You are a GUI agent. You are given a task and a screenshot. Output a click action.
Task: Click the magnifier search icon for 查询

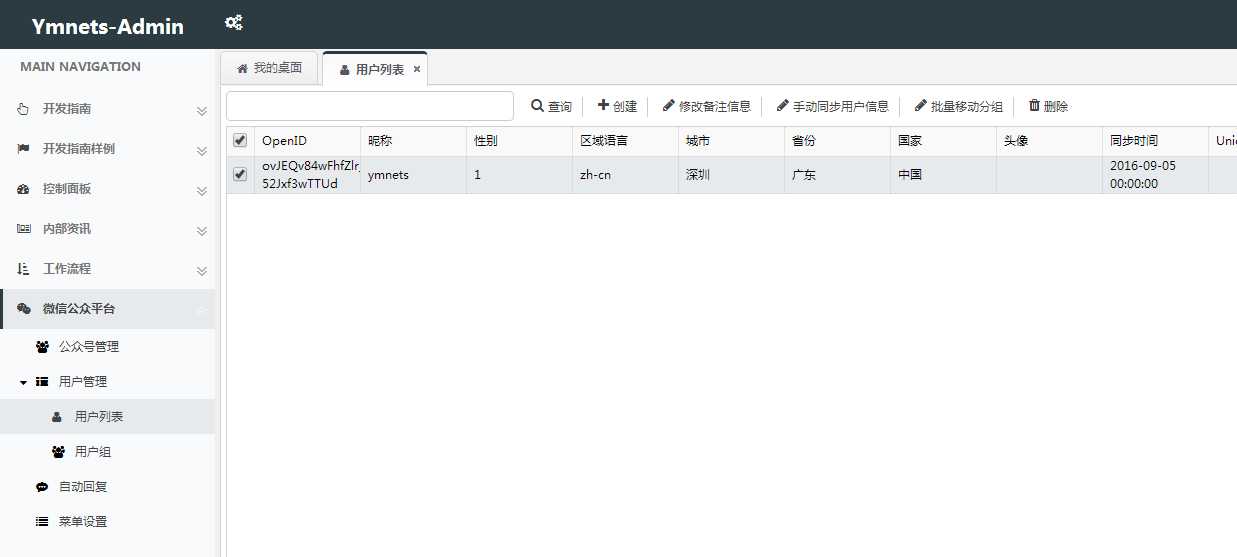pos(537,105)
